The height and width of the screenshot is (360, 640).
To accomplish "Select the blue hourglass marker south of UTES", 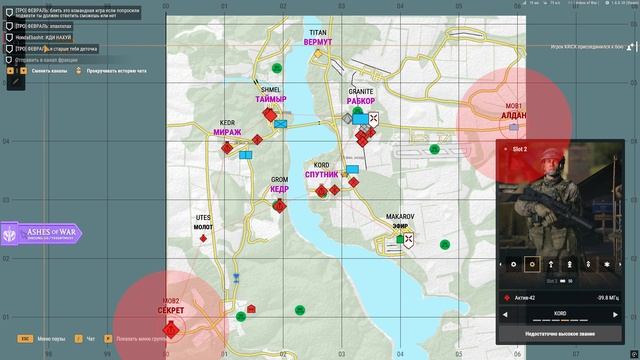I will (236, 278).
